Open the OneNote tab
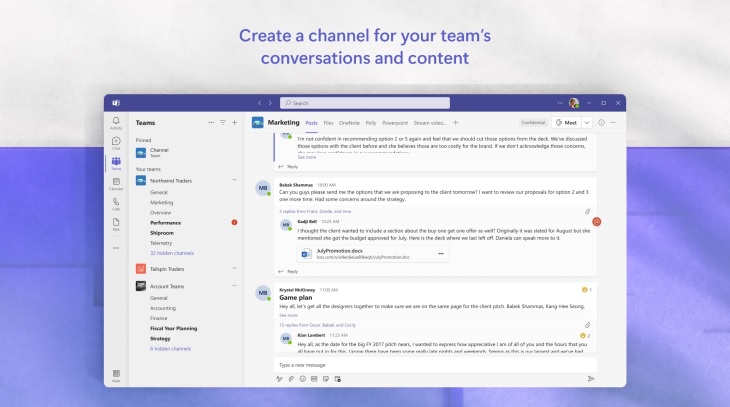 tap(349, 123)
